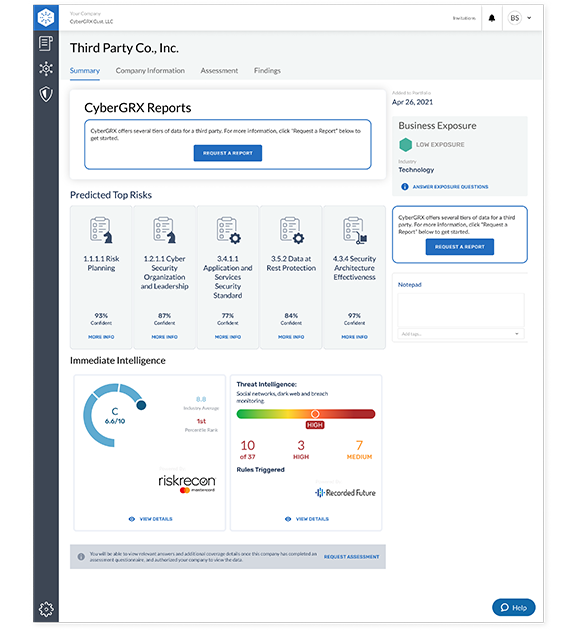Open More Info for 1.1.1.1 Risk Planning
The width and height of the screenshot is (580, 630).
coord(101,337)
